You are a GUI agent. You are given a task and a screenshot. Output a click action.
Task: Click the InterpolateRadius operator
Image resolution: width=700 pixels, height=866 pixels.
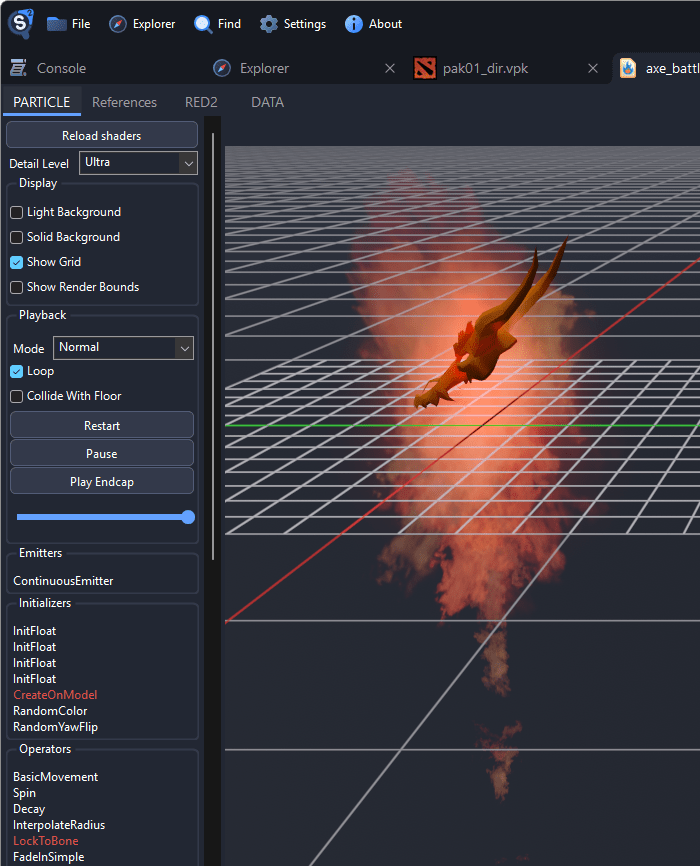click(59, 825)
